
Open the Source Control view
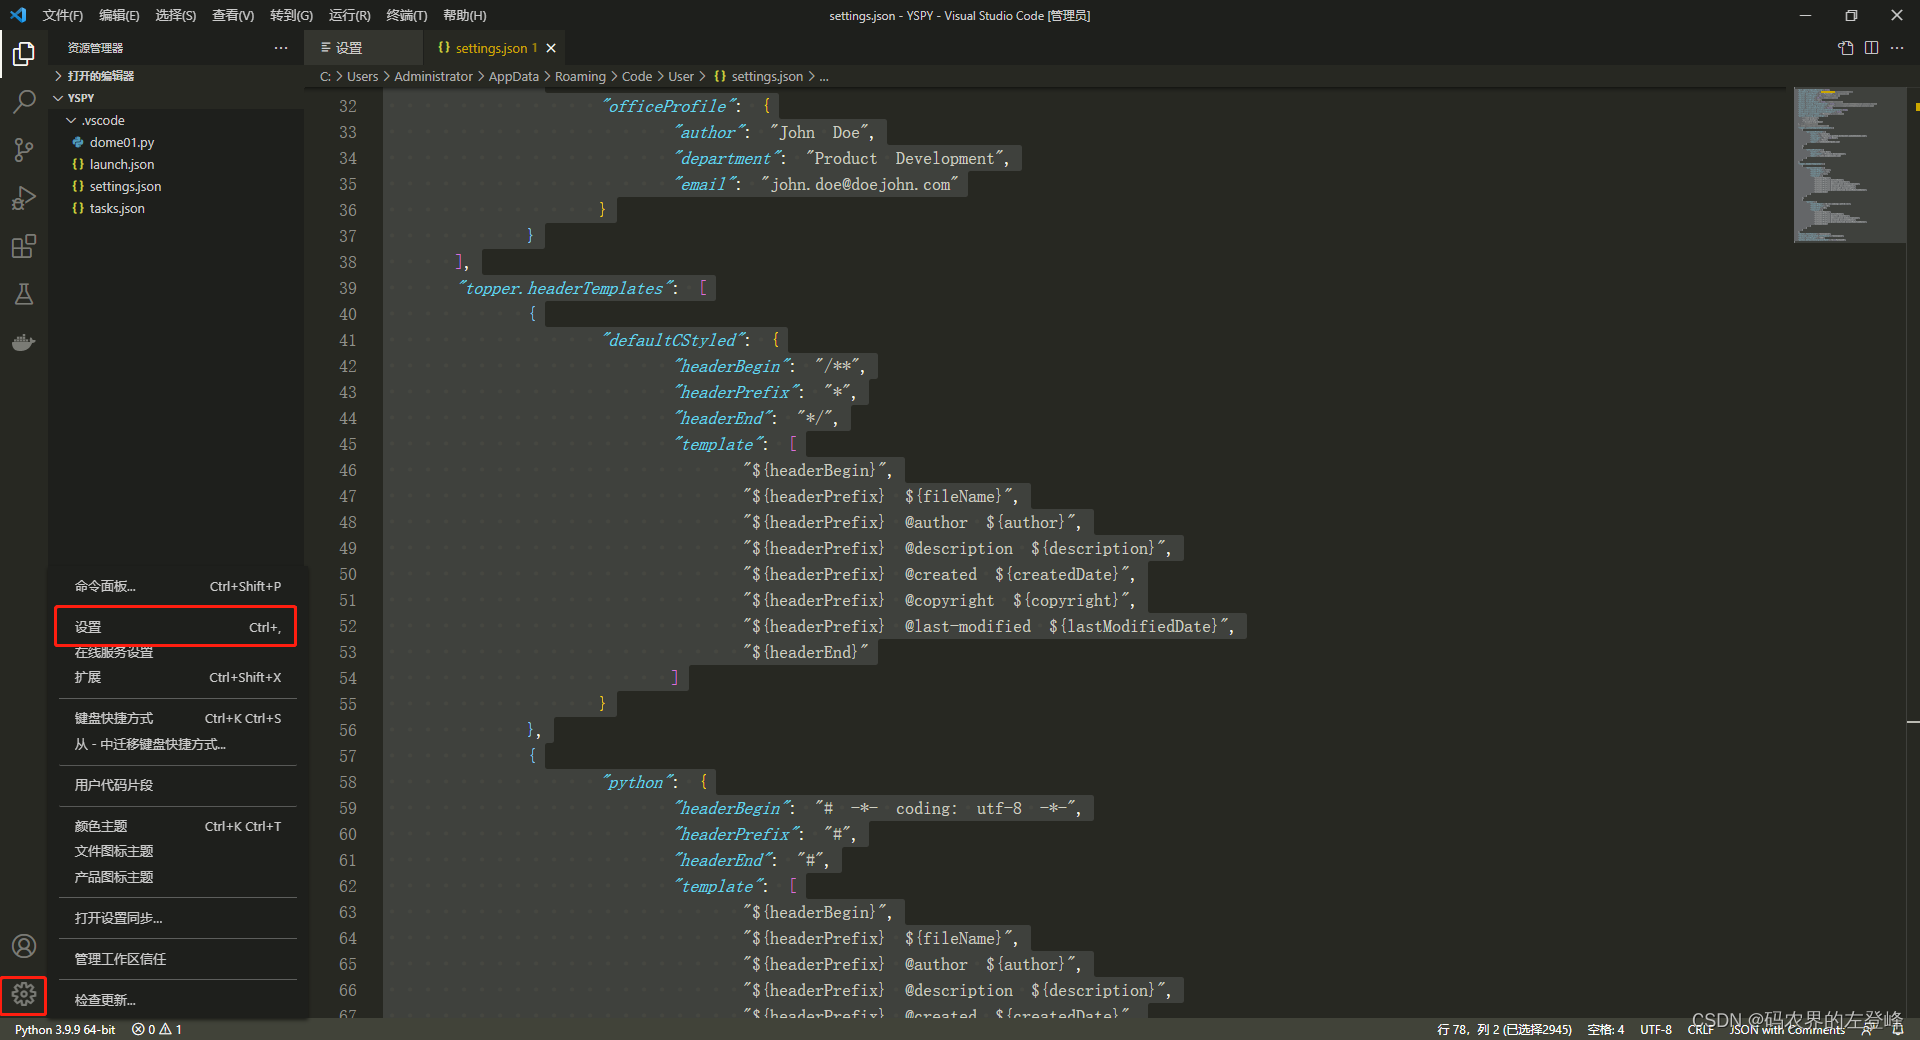(24, 150)
